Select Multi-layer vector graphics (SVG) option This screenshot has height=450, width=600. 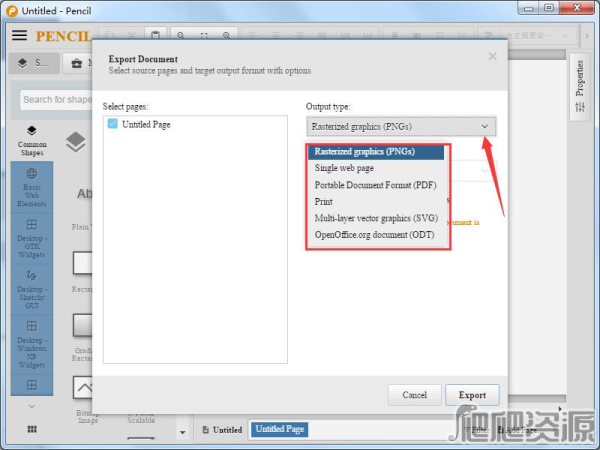(x=376, y=217)
